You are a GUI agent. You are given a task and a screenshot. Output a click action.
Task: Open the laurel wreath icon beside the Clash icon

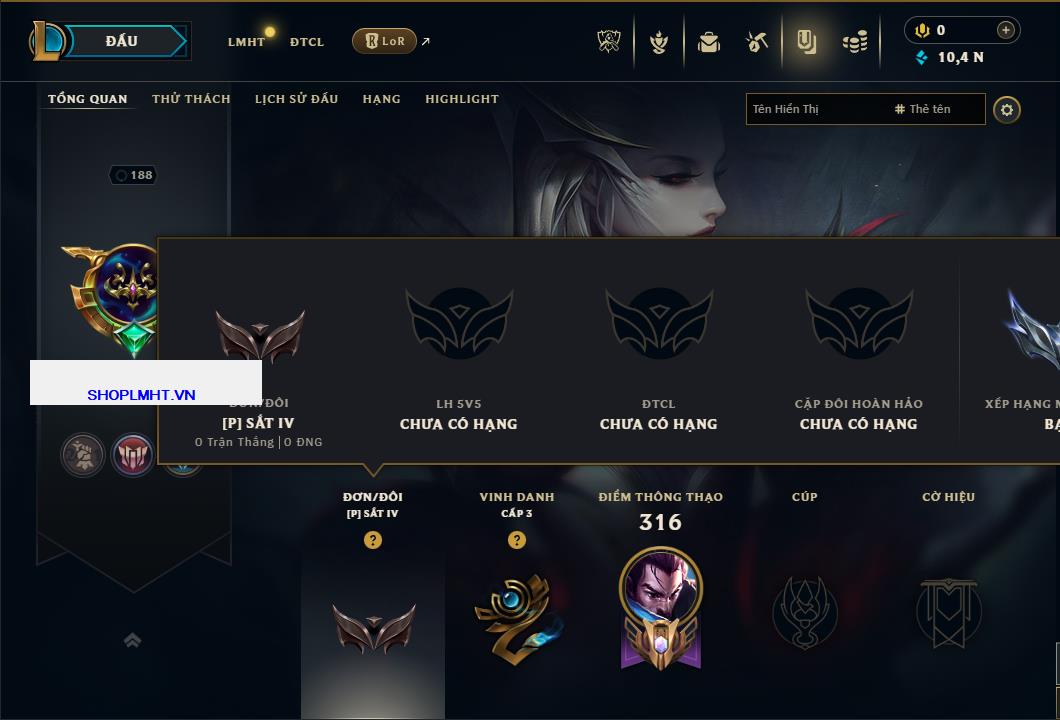pos(658,43)
